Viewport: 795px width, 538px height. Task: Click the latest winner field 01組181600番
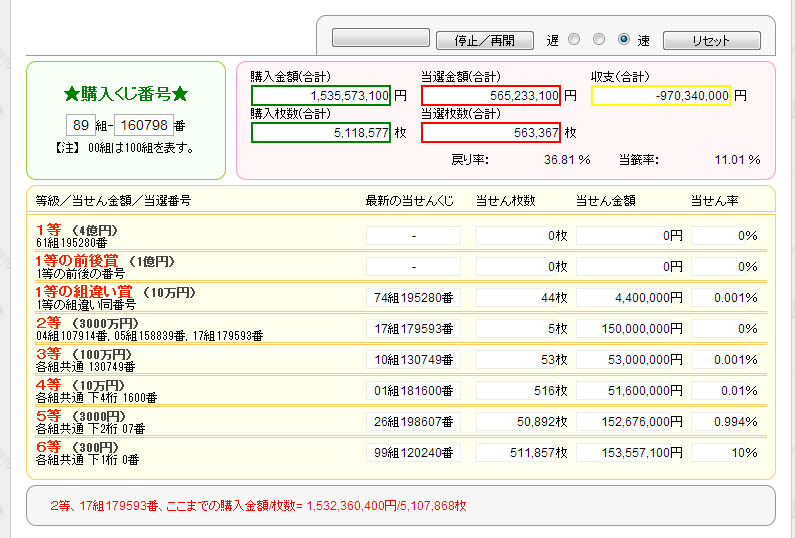[413, 390]
